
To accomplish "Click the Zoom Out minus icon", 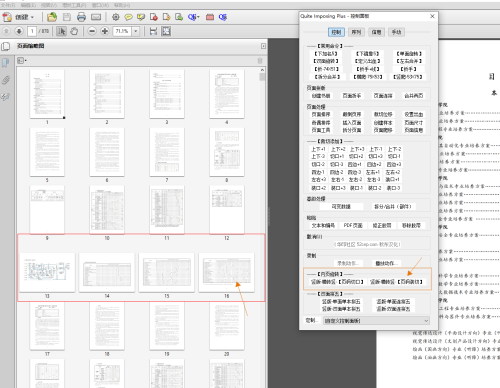I will [92, 31].
